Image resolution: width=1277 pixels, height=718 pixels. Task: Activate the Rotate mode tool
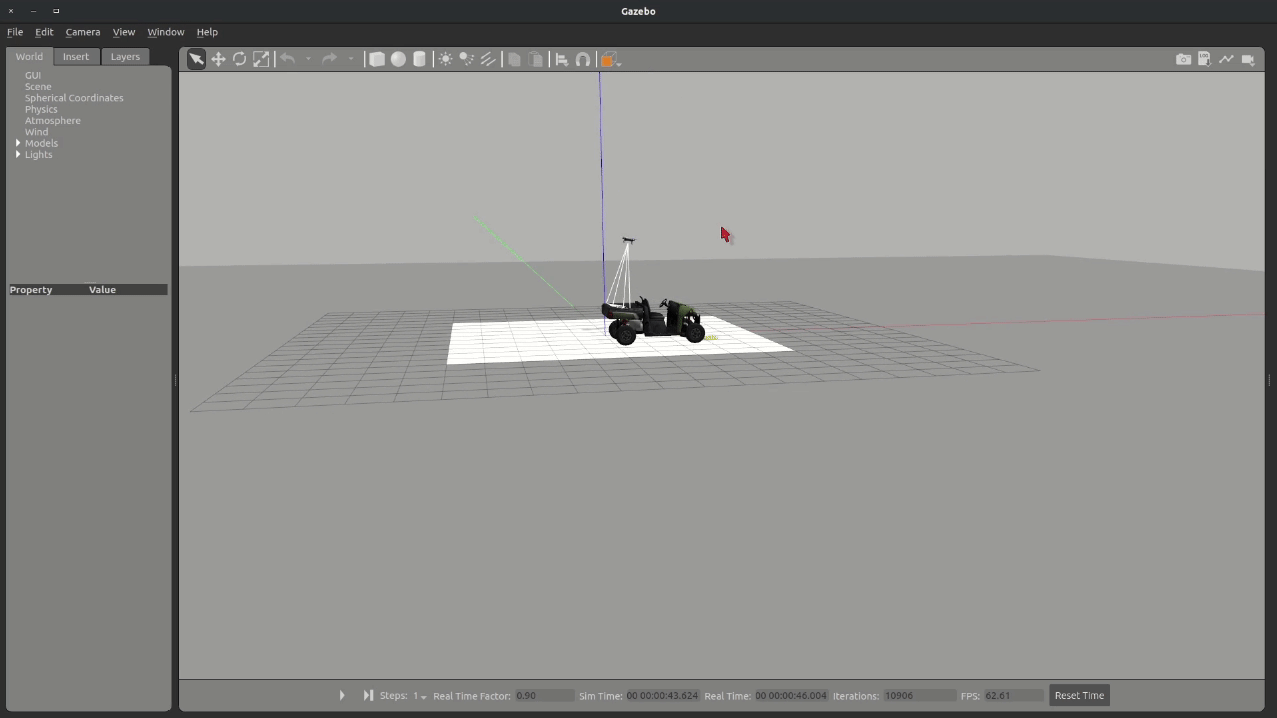(x=240, y=59)
